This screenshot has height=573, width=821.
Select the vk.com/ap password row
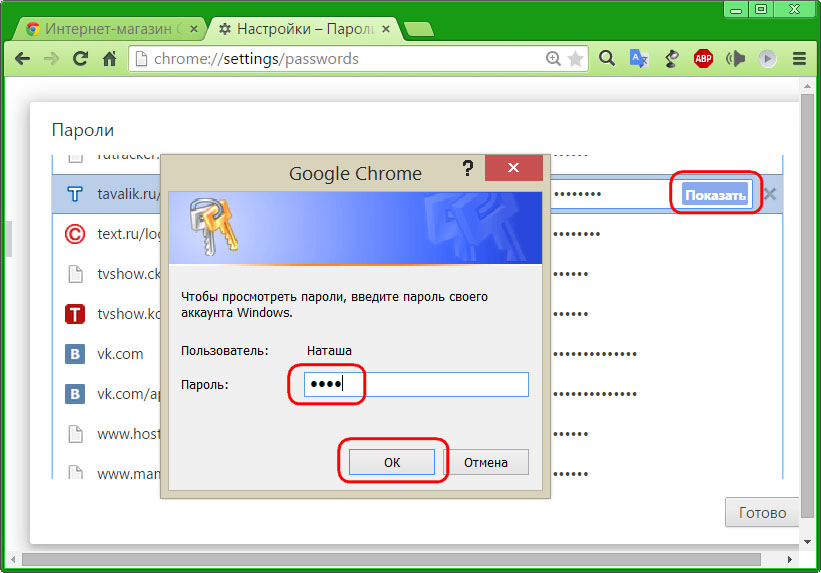(417, 394)
